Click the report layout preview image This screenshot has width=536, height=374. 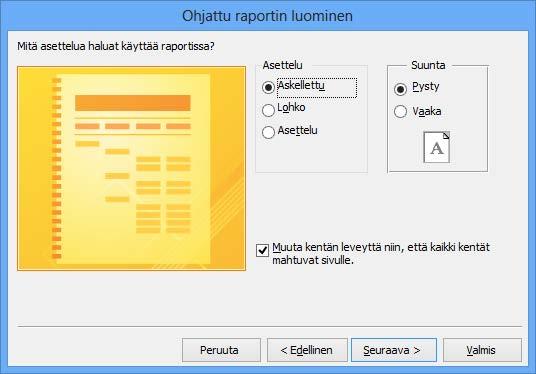click(132, 168)
